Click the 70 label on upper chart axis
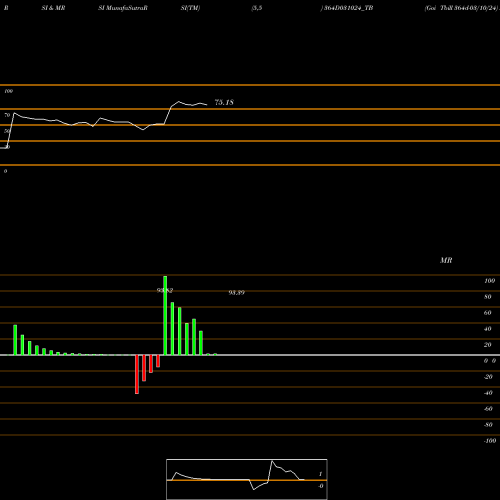500x500 pixels. pos(7,115)
